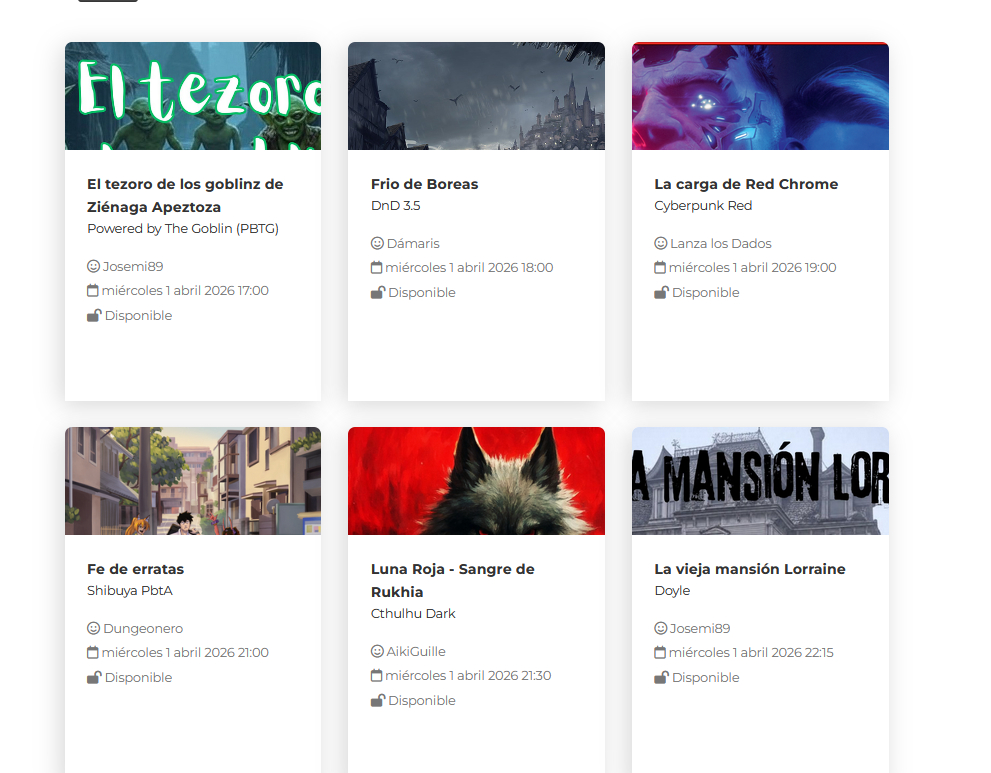Click the open padlock icon in La carga de Red Chrome card
Screen dimensions: 991x773
660,293
